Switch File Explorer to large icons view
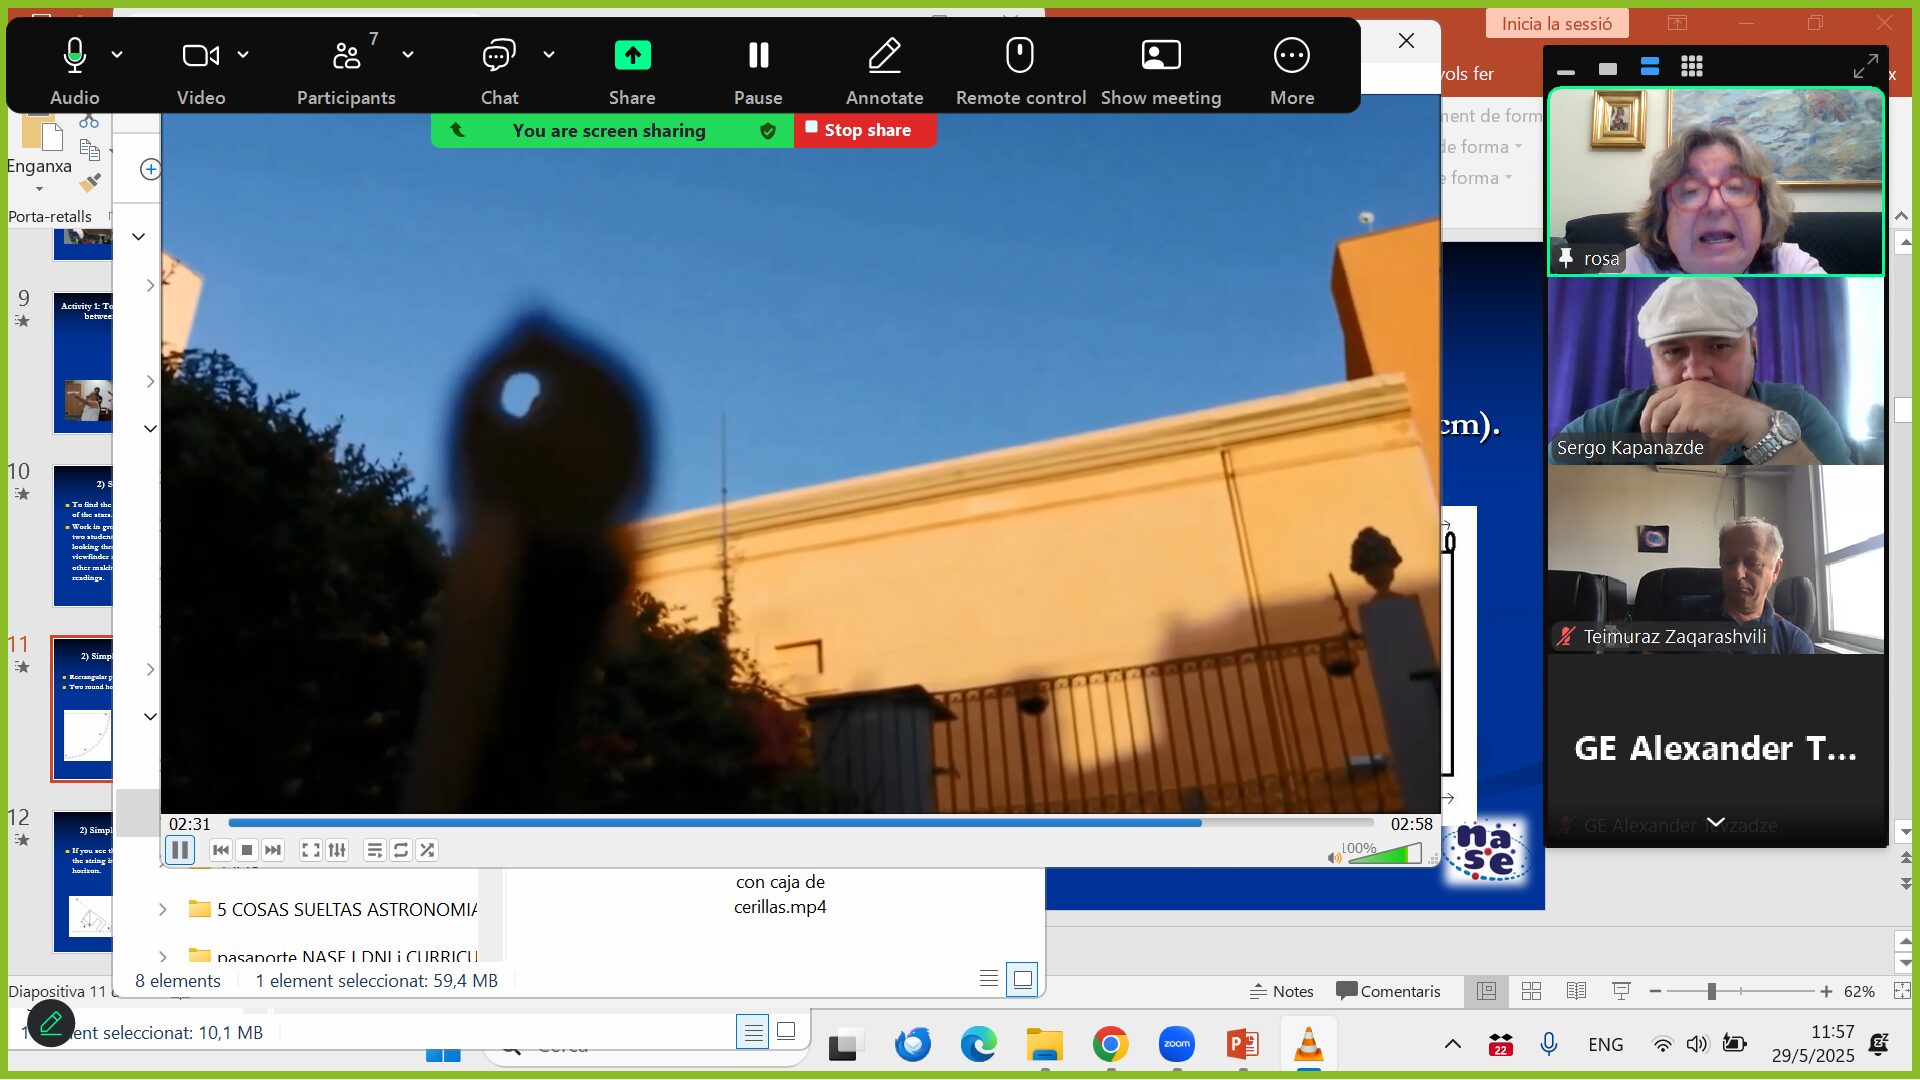The width and height of the screenshot is (1920, 1080). point(1022,978)
